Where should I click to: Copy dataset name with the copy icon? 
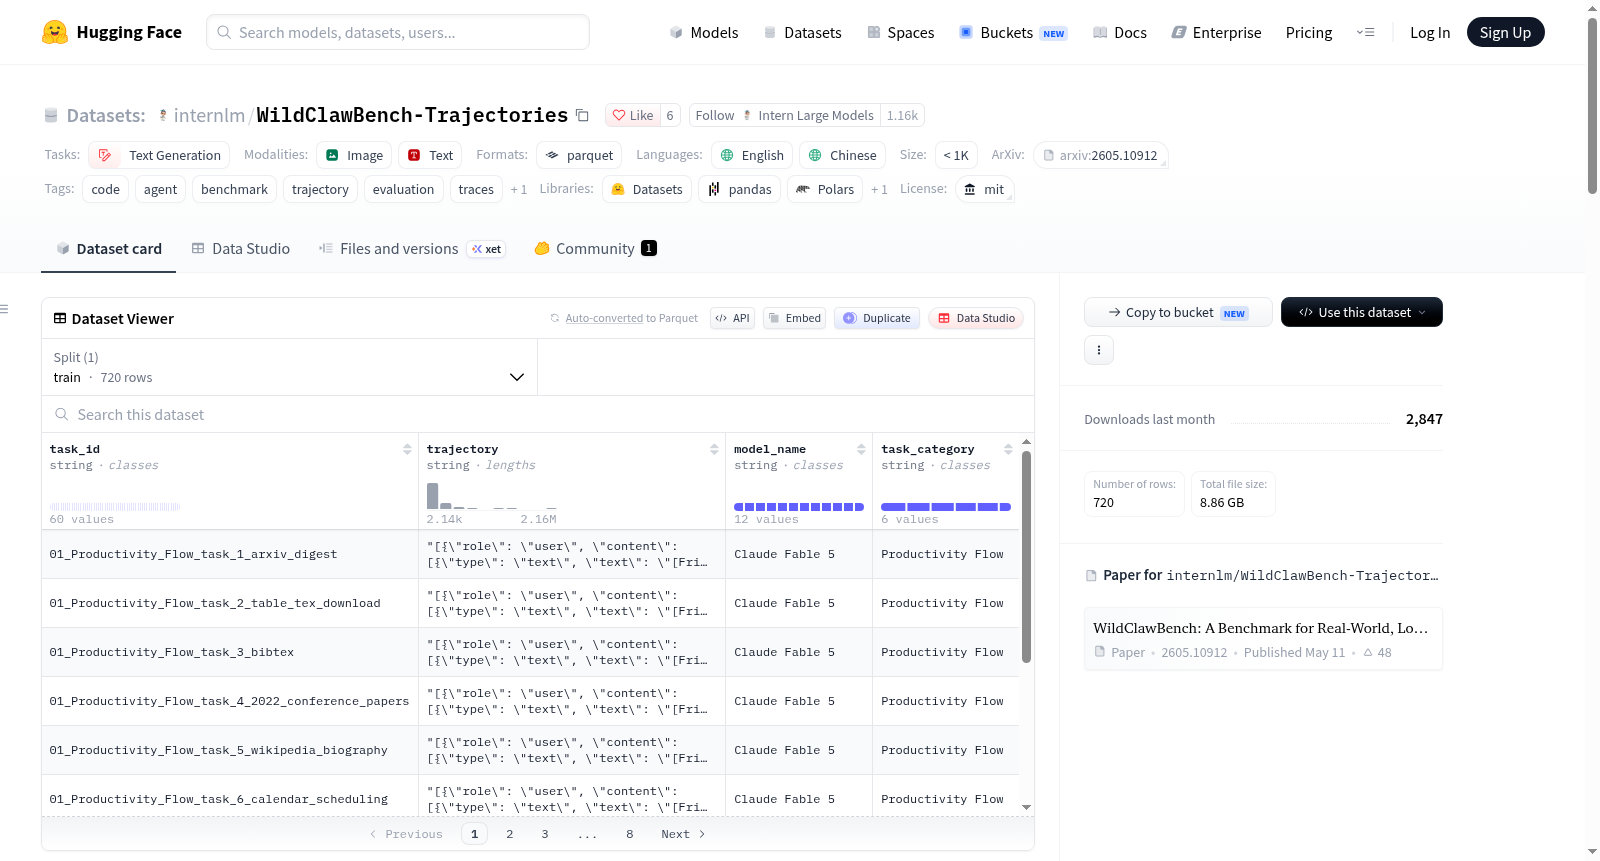click(582, 115)
